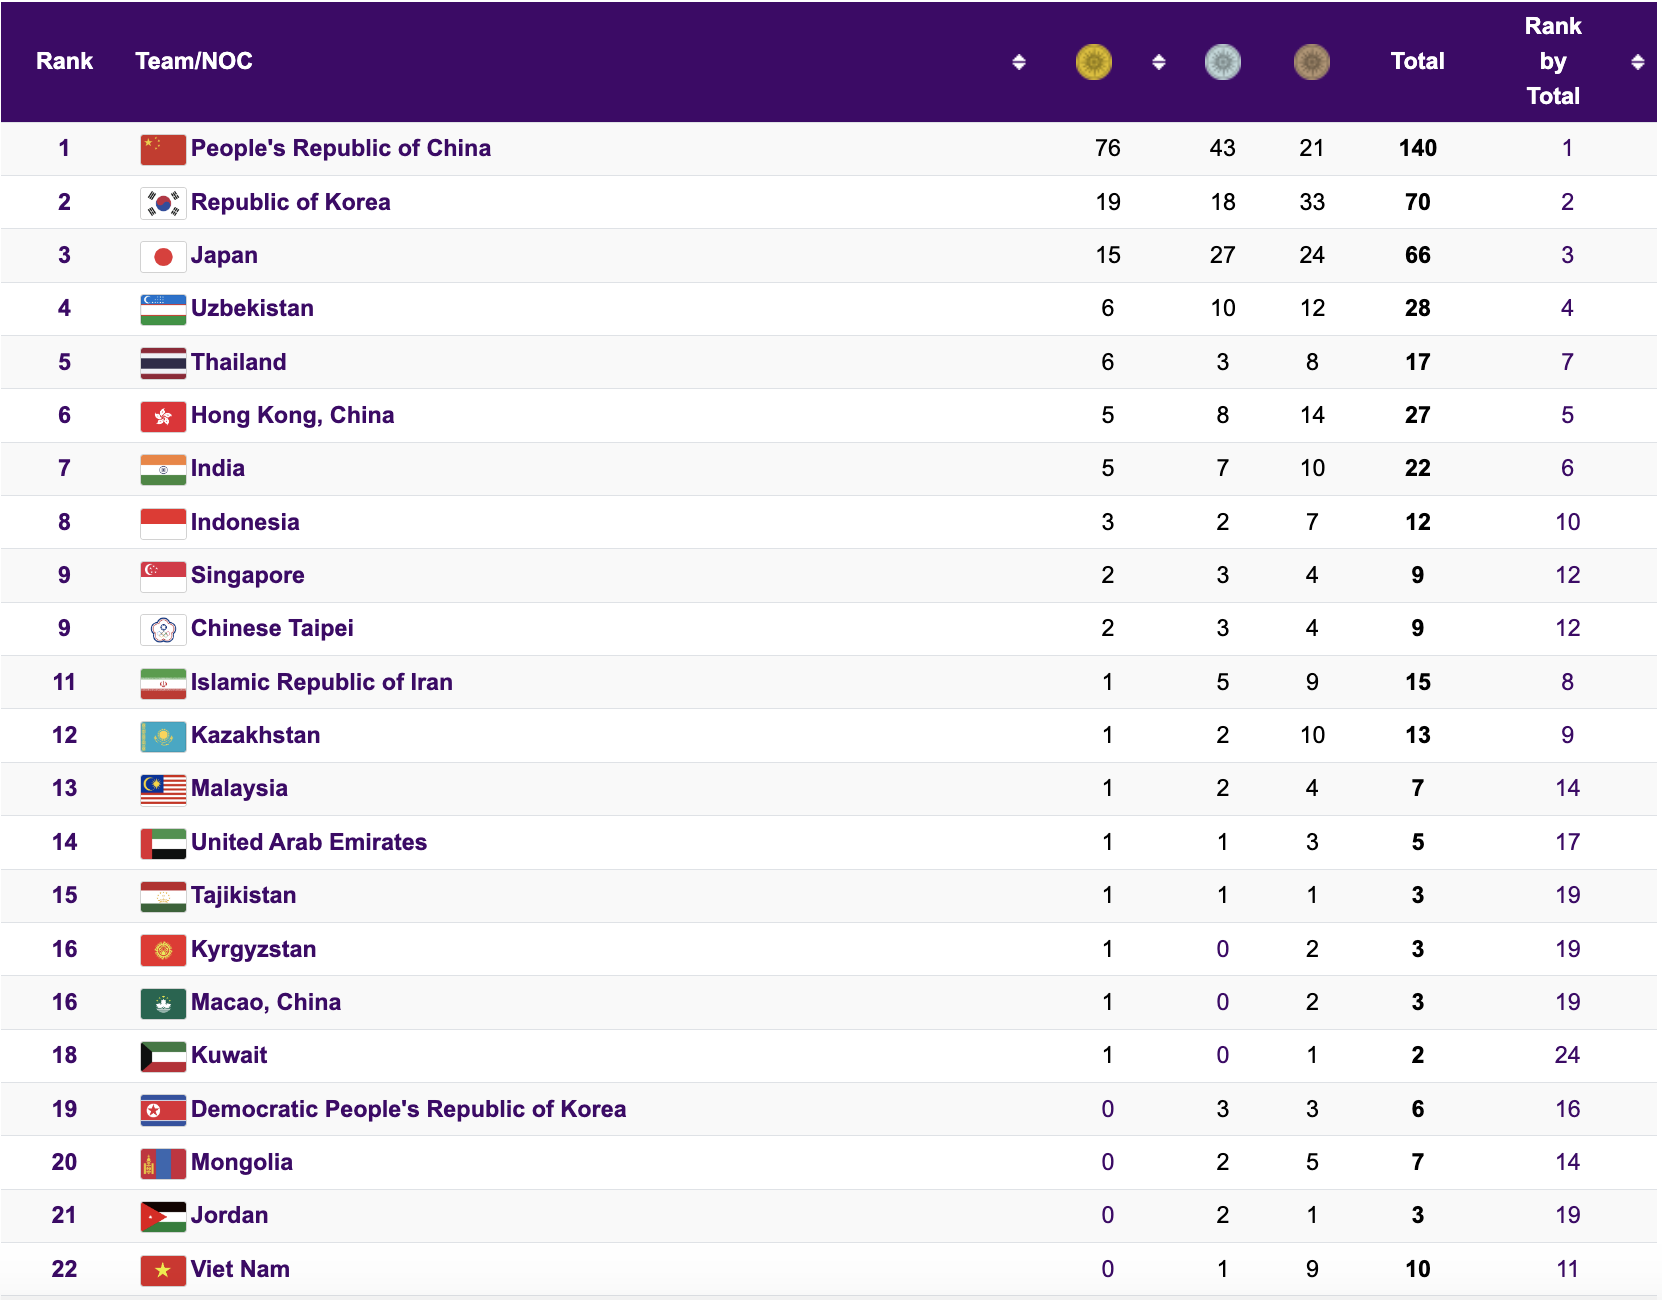1662x1300 pixels.
Task: Open the Macao, China team link
Action: [x=266, y=1002]
